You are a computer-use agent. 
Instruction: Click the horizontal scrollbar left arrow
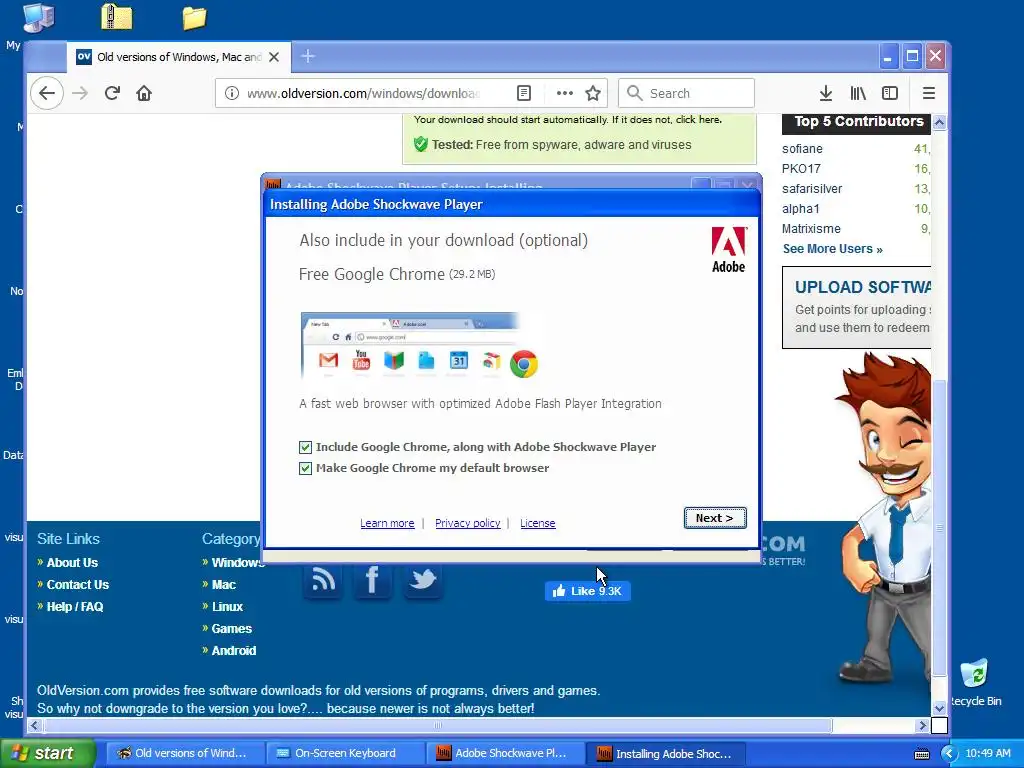[x=35, y=725]
